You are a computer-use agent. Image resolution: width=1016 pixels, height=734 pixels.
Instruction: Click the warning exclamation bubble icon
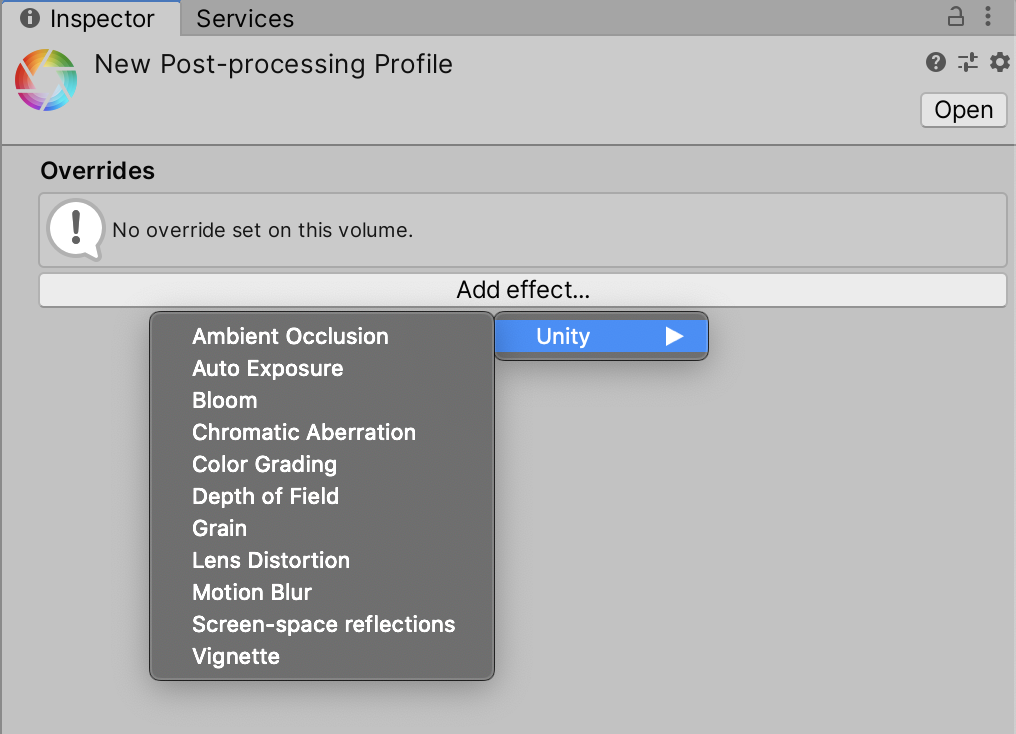[76, 229]
